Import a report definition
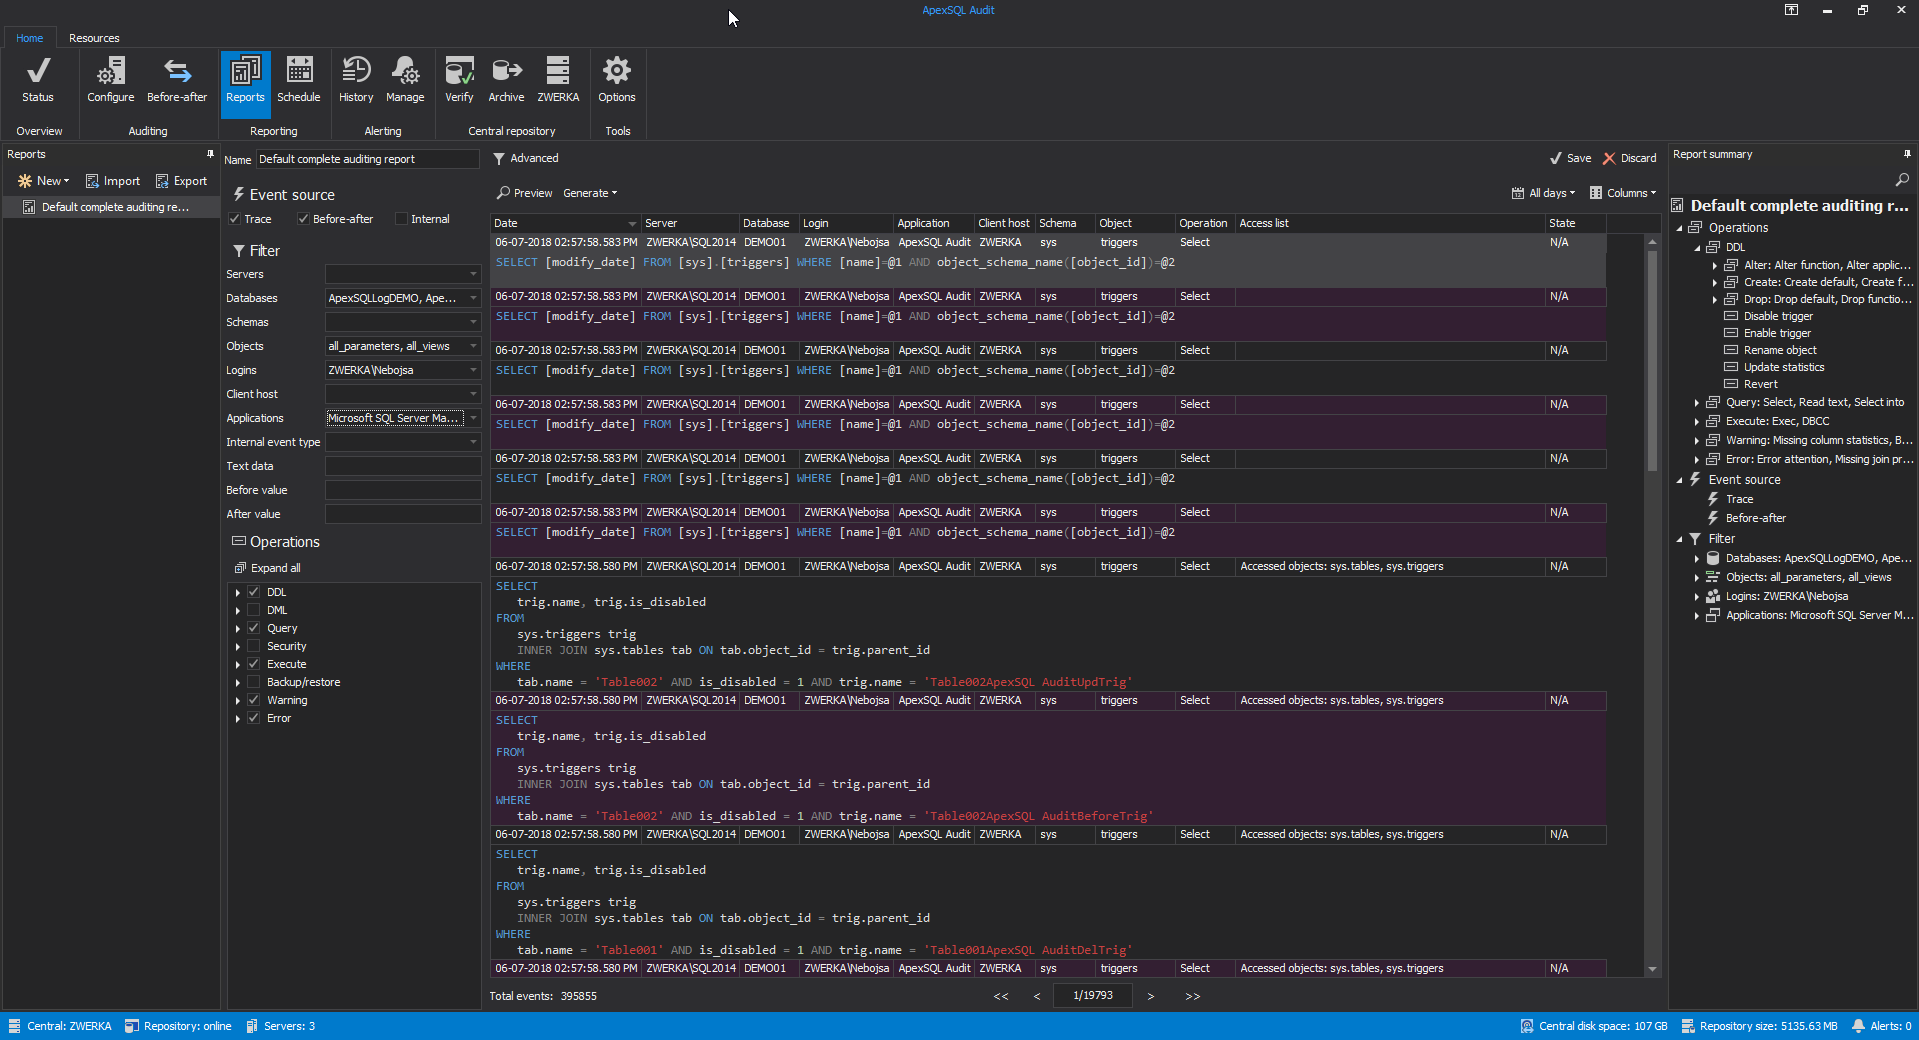Viewport: 1919px width, 1040px height. click(x=112, y=181)
